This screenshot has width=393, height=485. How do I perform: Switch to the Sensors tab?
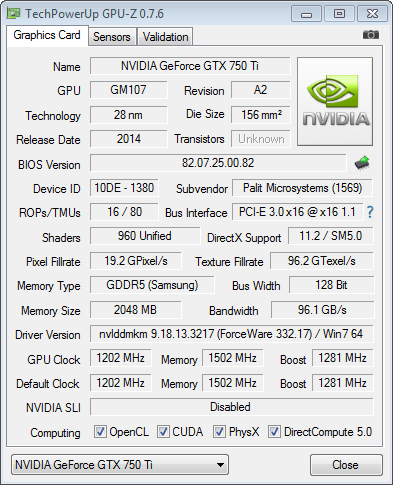pyautogui.click(x=112, y=36)
